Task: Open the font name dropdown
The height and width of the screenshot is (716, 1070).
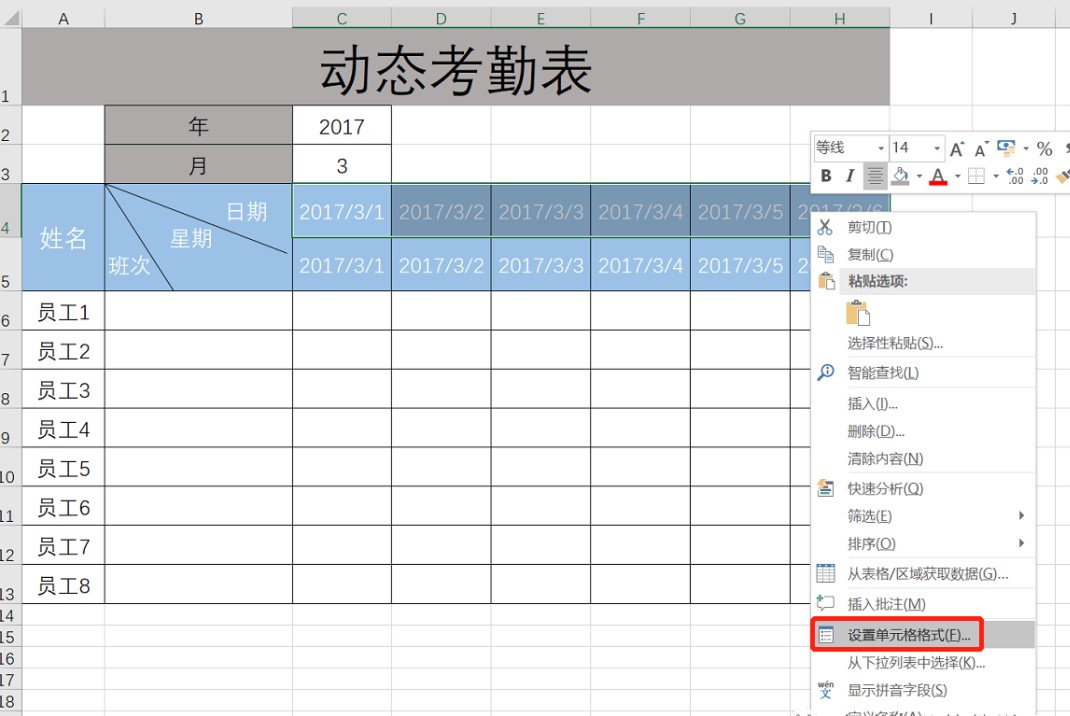Action: coord(880,147)
